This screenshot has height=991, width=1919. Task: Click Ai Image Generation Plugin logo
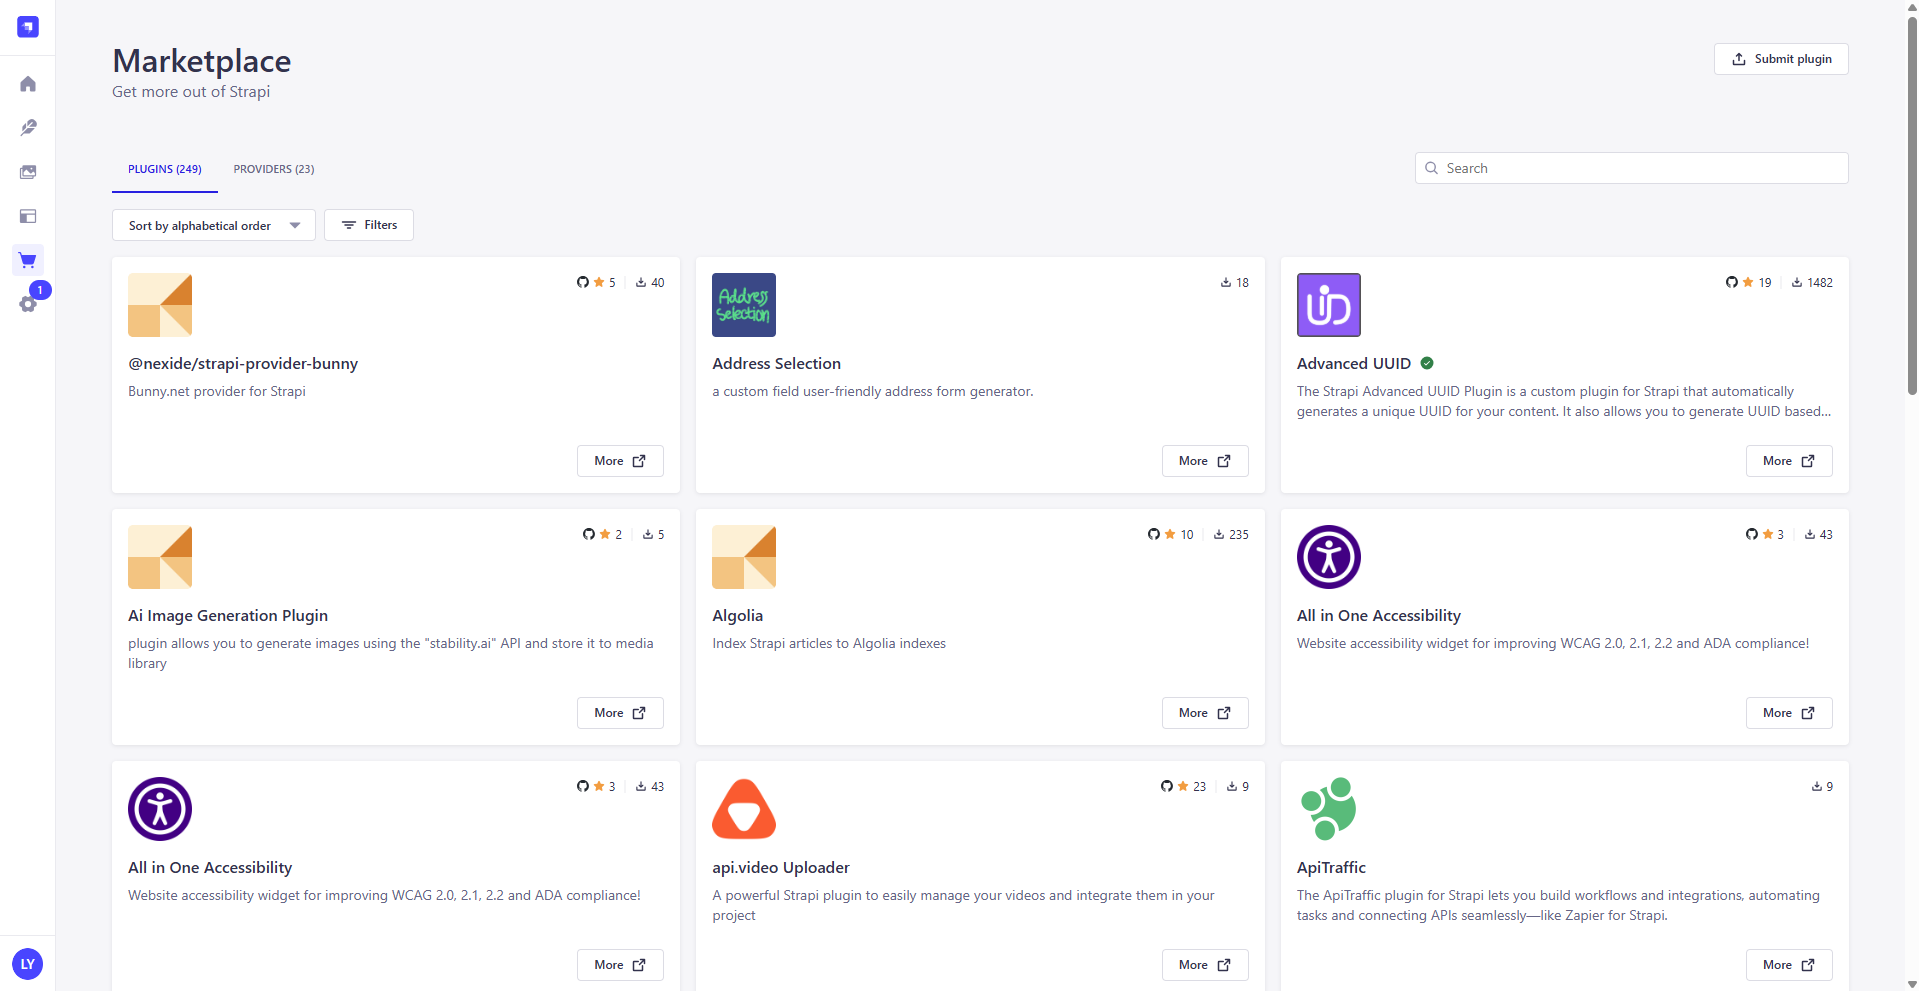coord(160,557)
